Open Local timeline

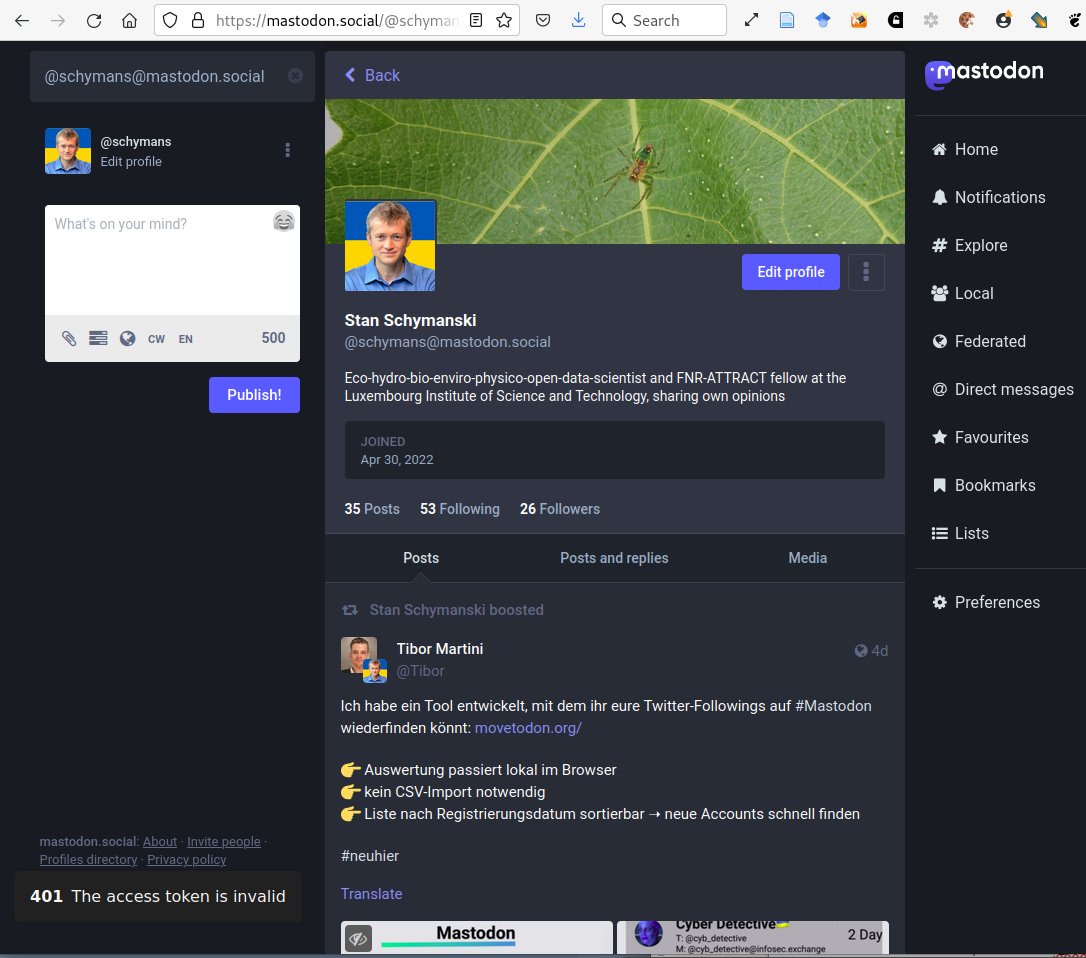tap(963, 293)
